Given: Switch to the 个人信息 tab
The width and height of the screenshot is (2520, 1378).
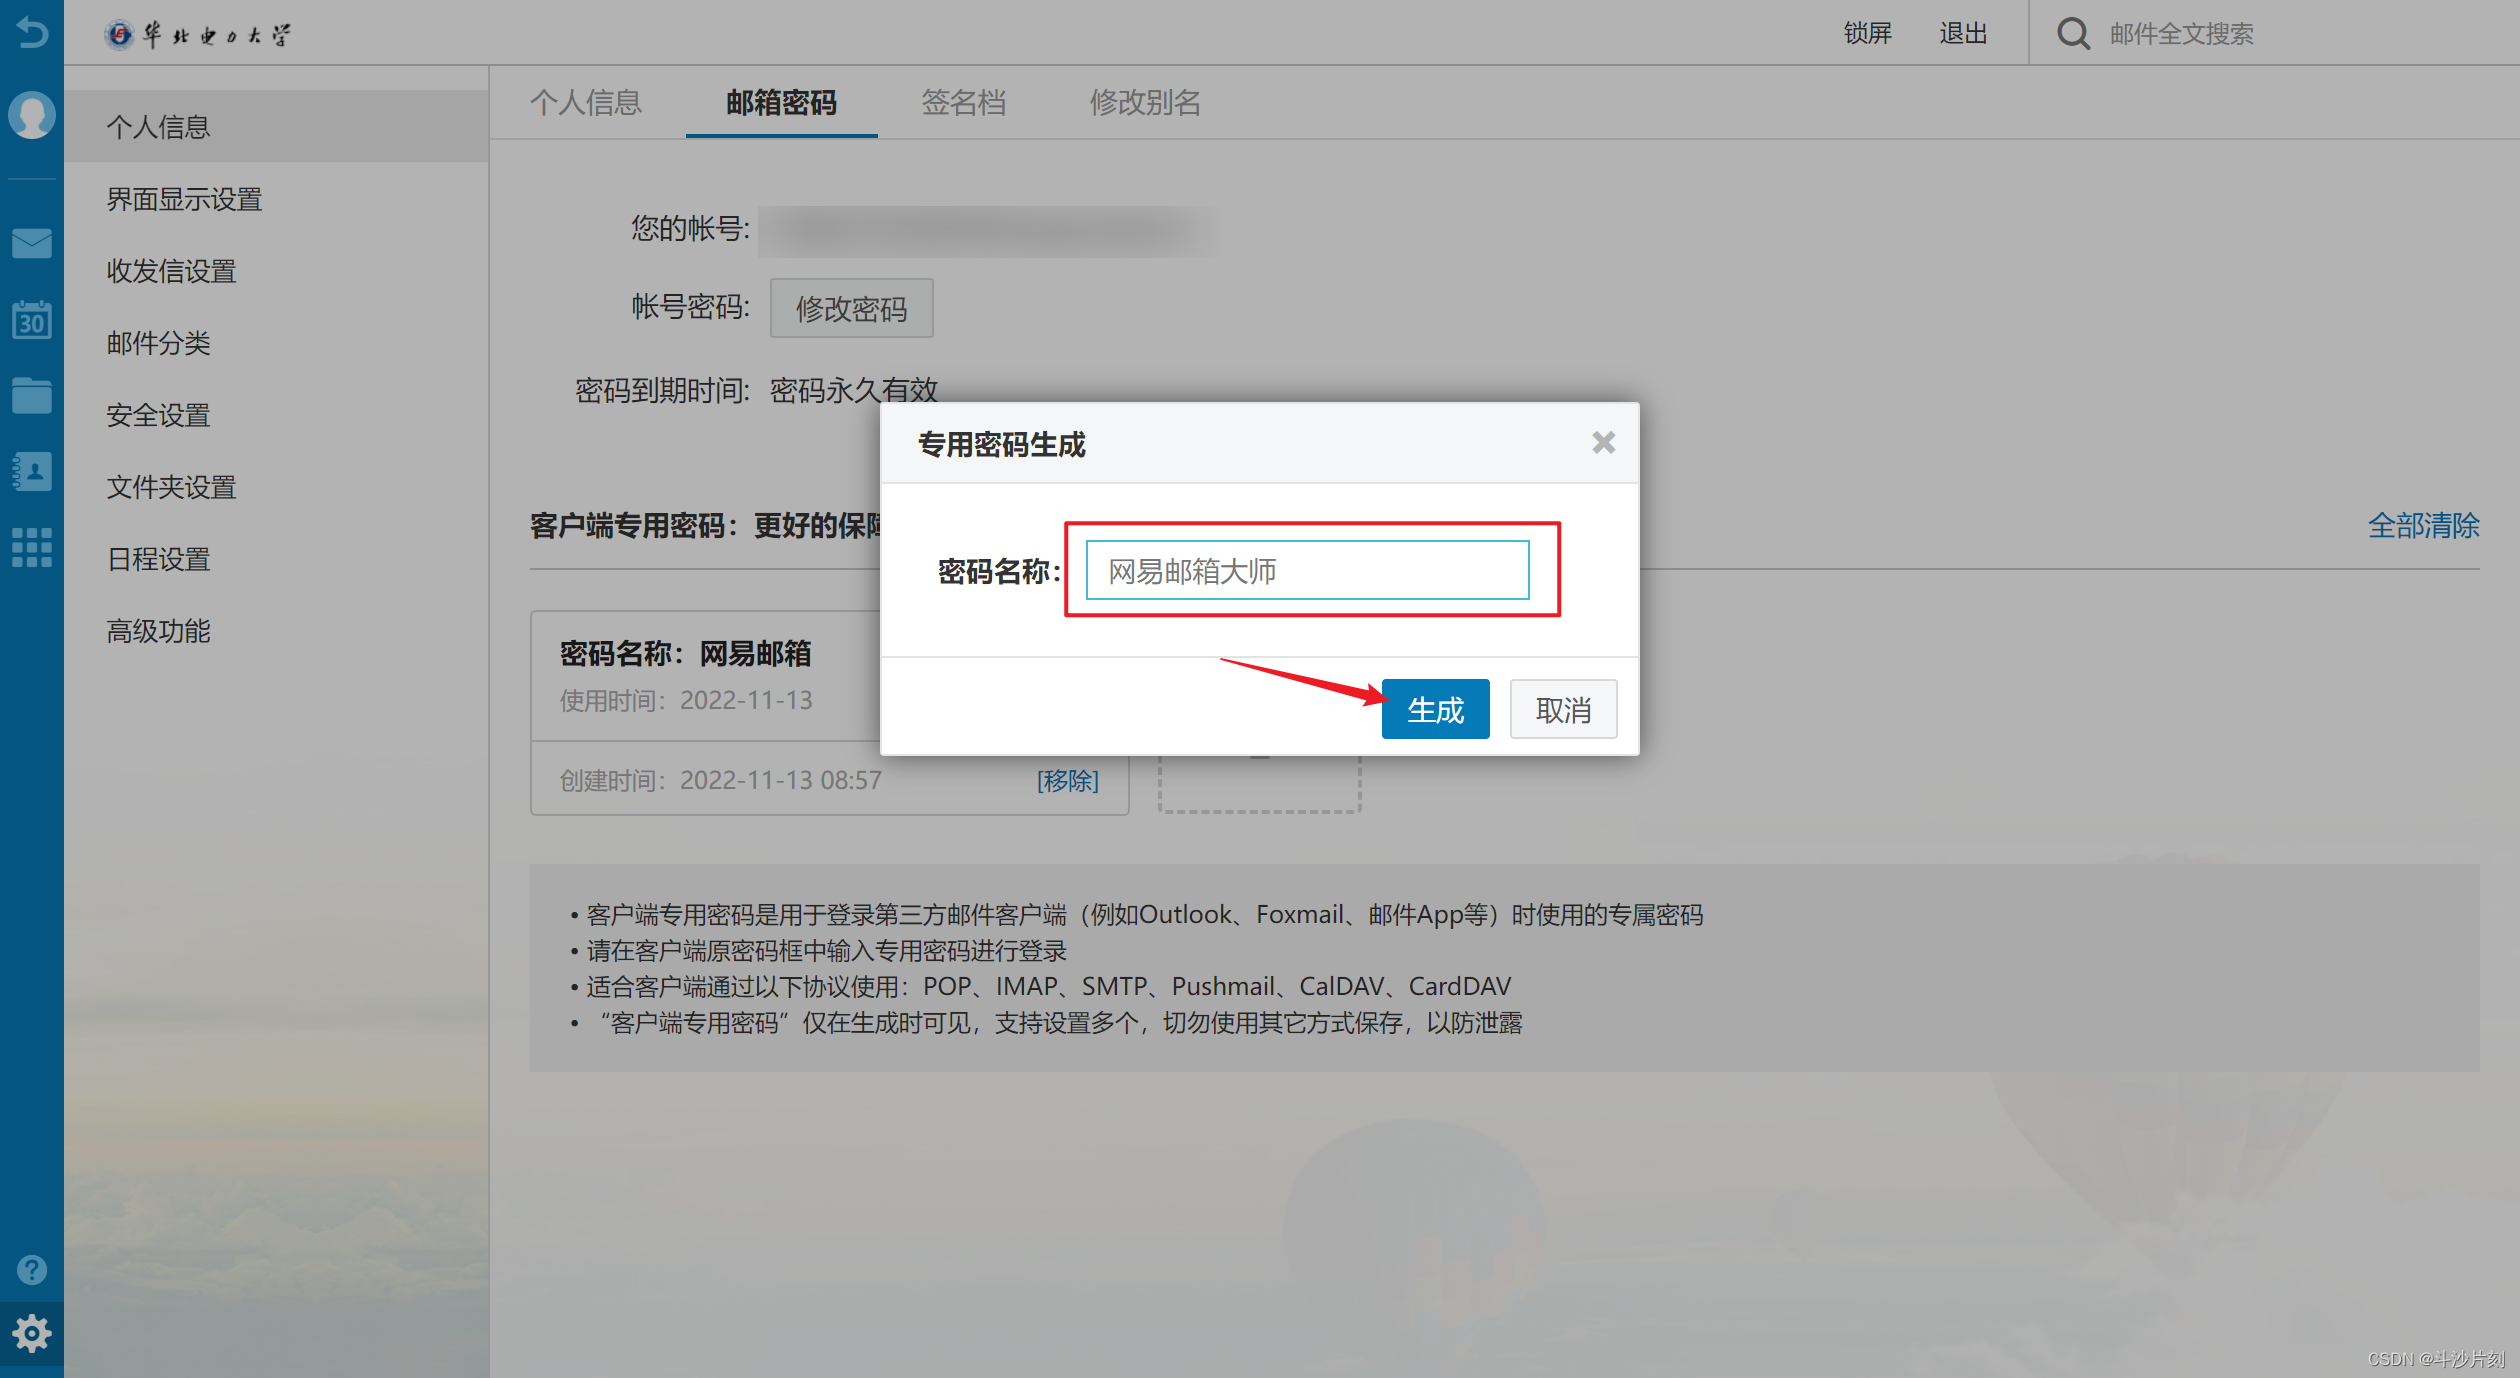Looking at the screenshot, I should 587,103.
